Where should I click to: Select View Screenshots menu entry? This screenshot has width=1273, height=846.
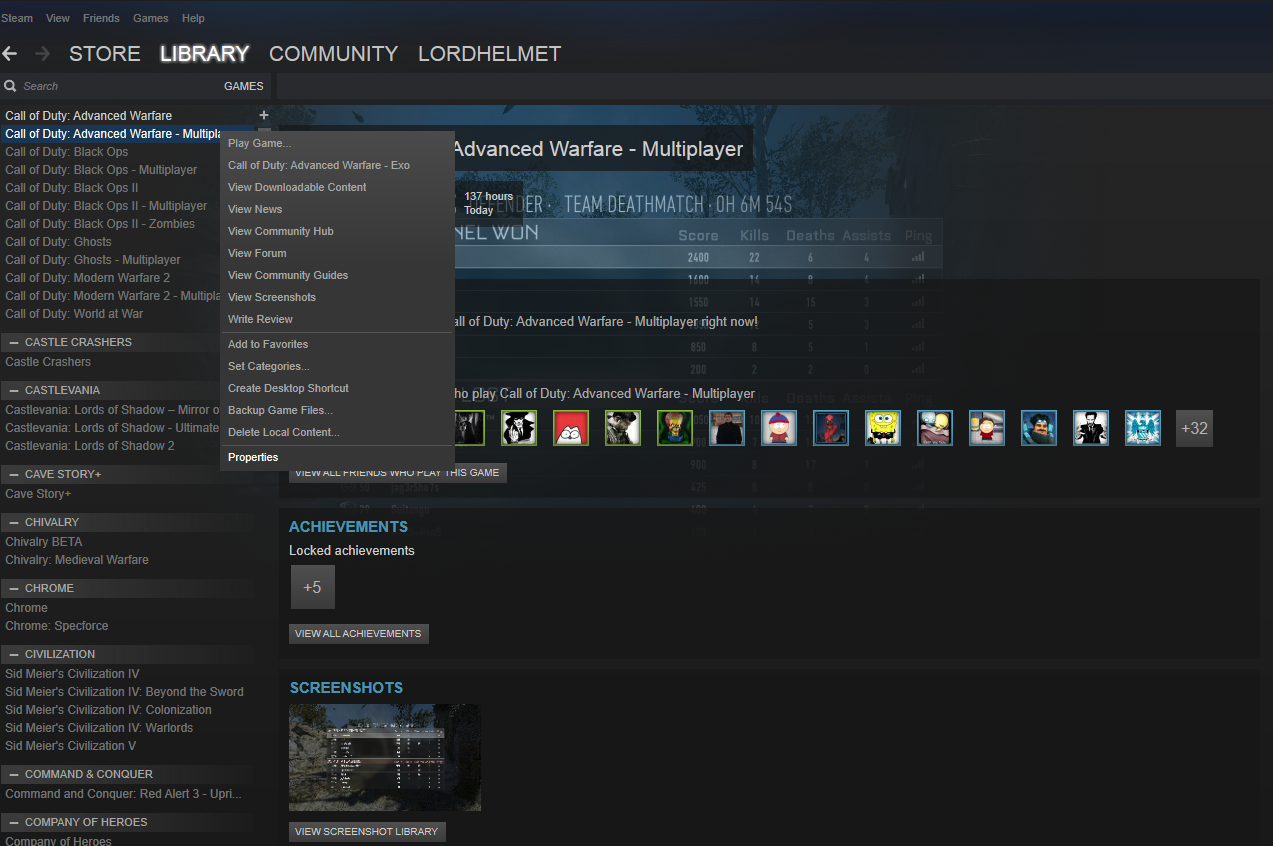[x=337, y=297]
